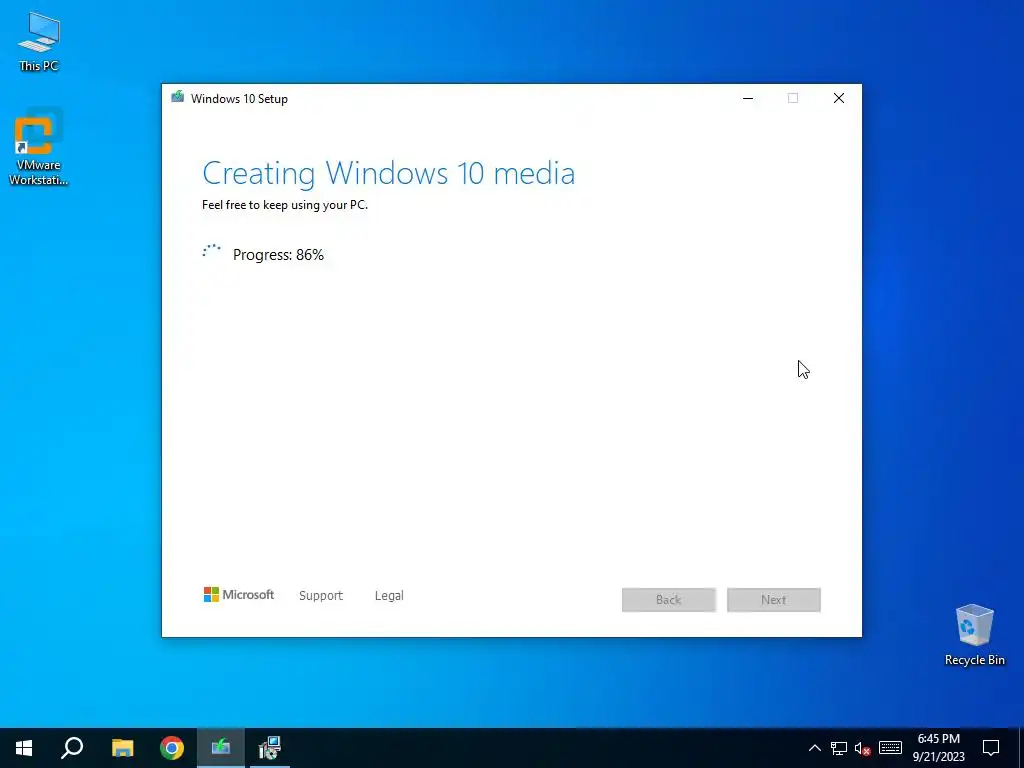Launch Google Chrome from taskbar
The height and width of the screenshot is (768, 1024).
click(172, 748)
